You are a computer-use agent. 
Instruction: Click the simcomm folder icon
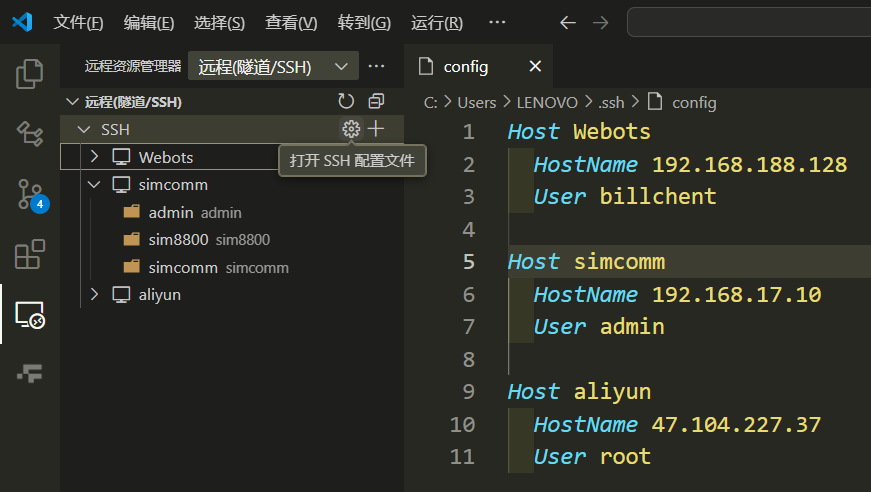(132, 267)
